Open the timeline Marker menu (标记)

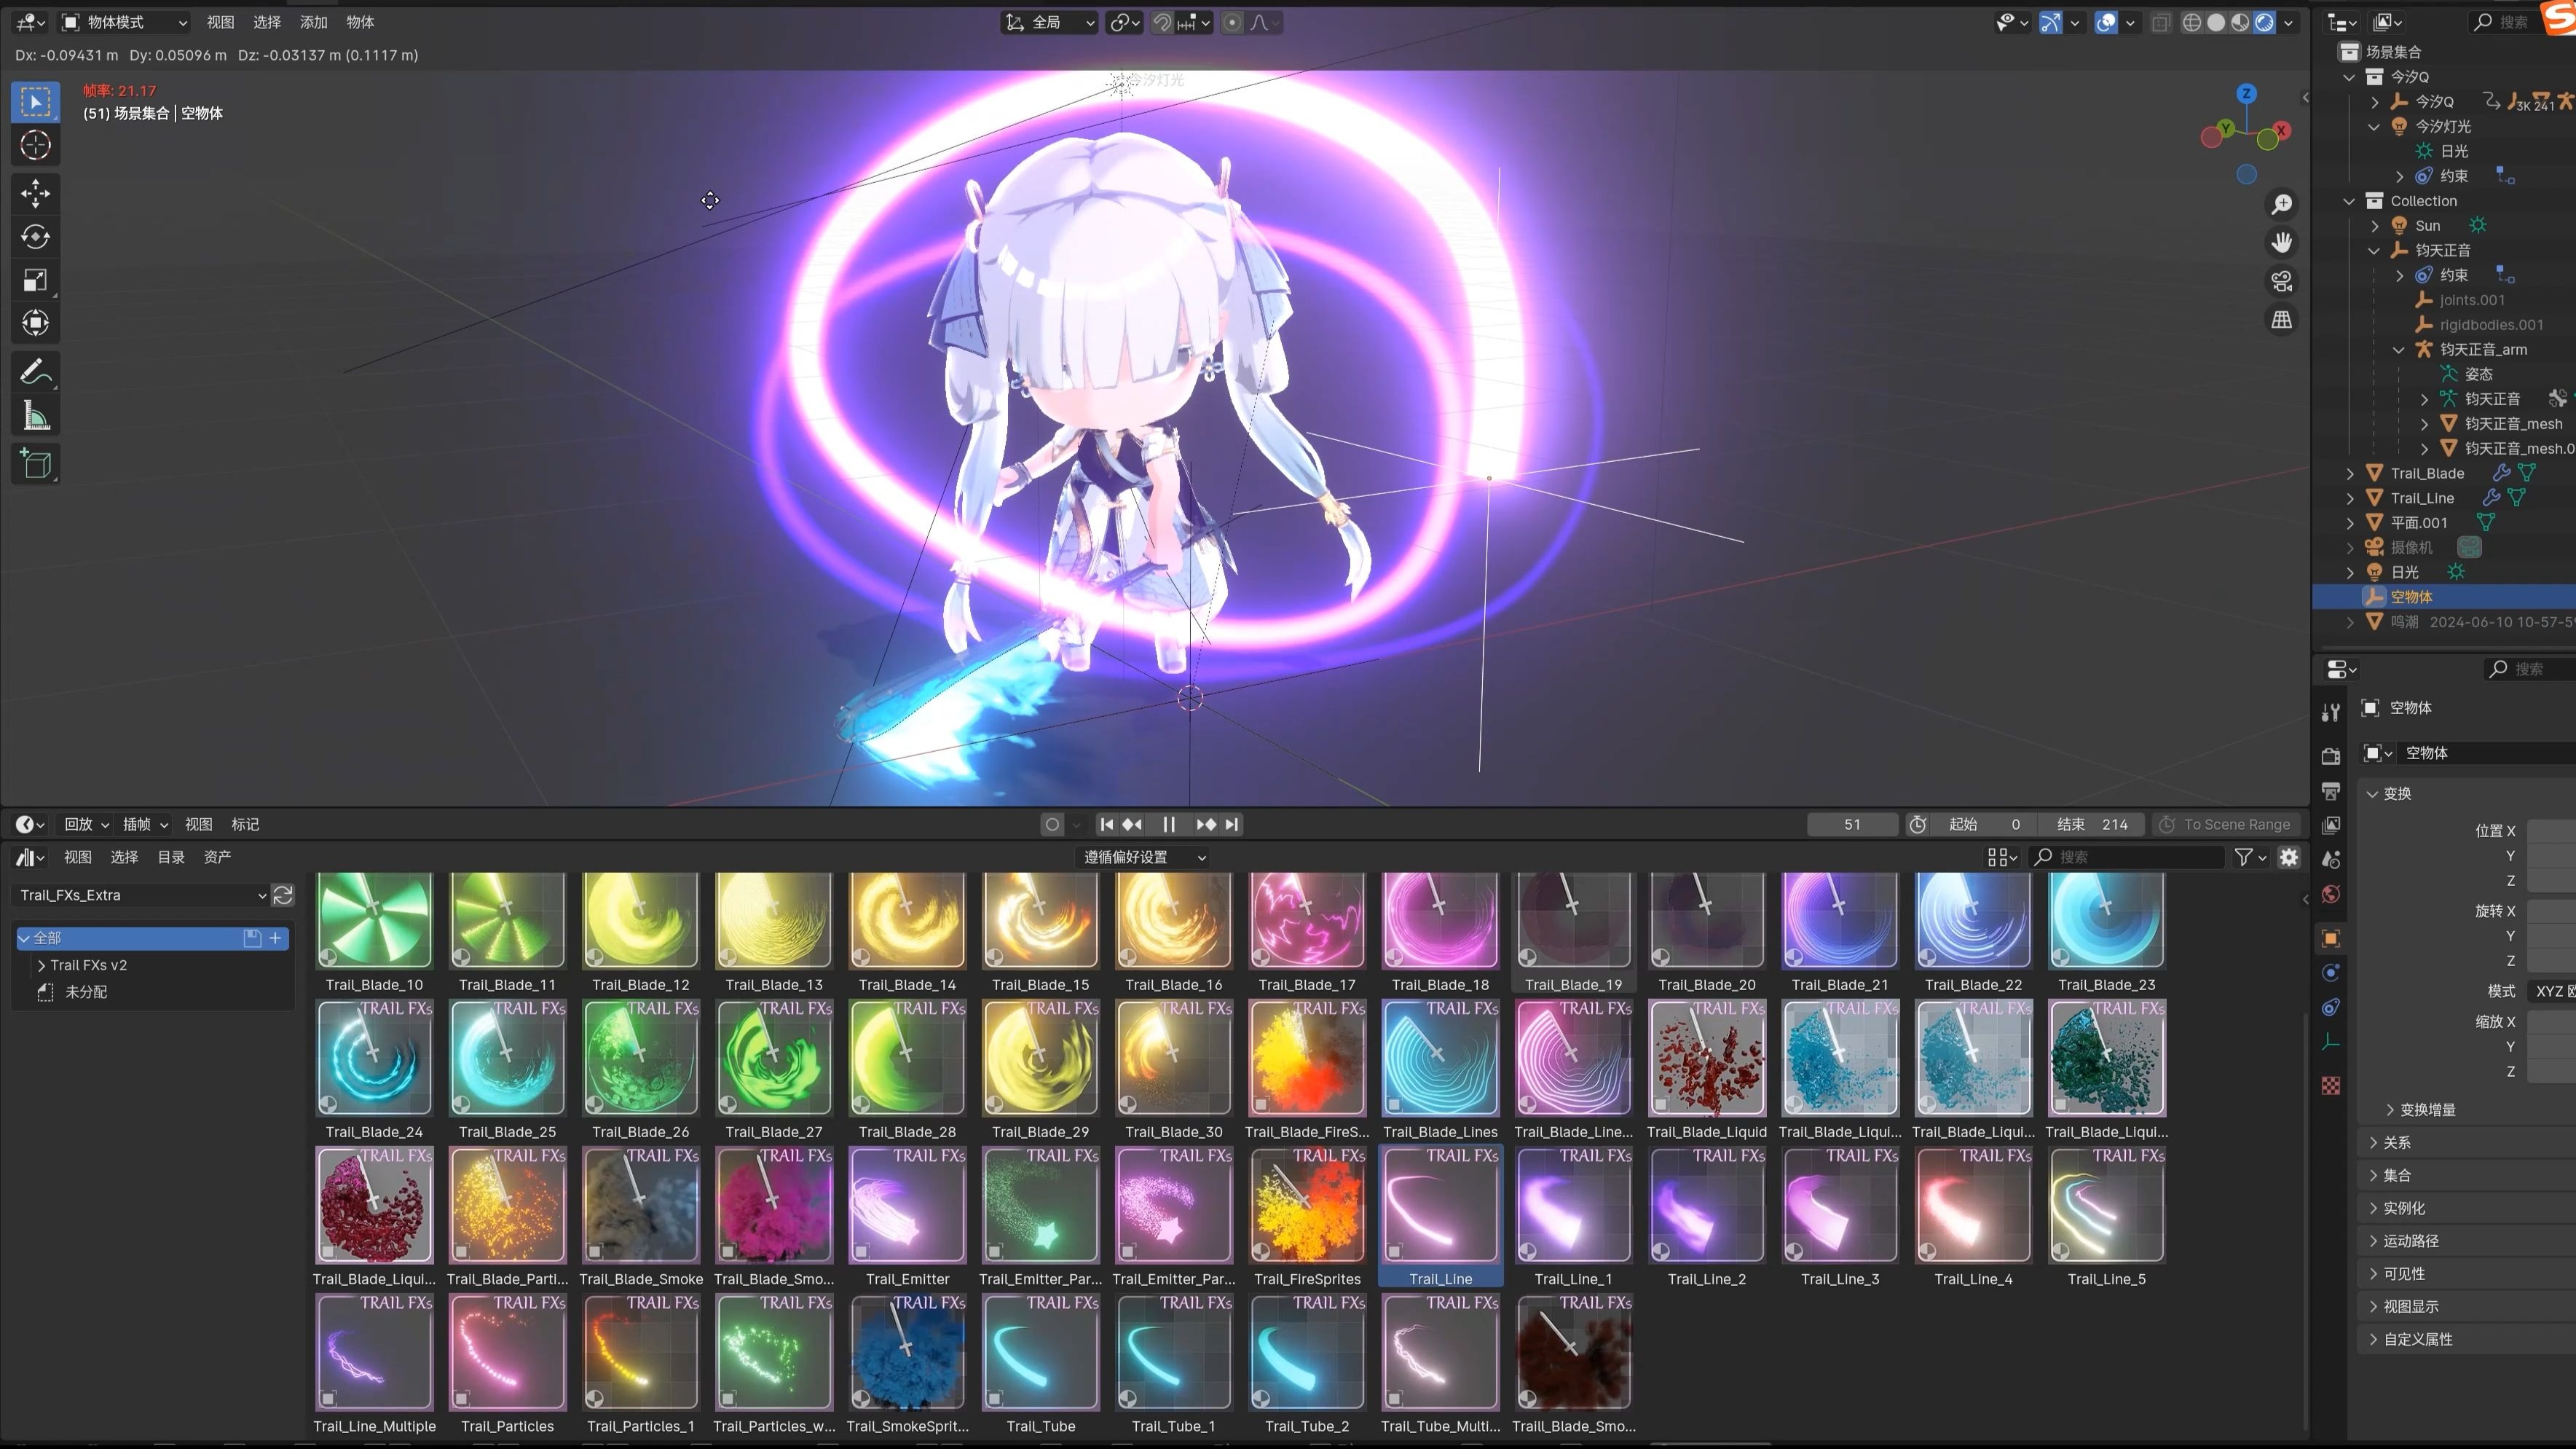(245, 824)
